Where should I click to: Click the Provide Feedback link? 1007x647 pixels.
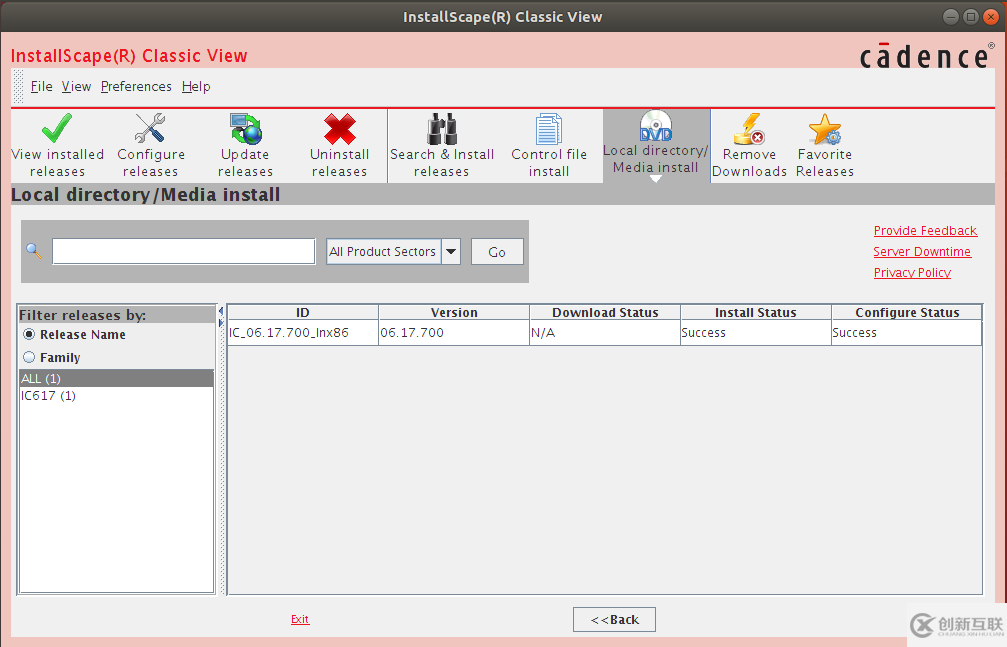[925, 230]
